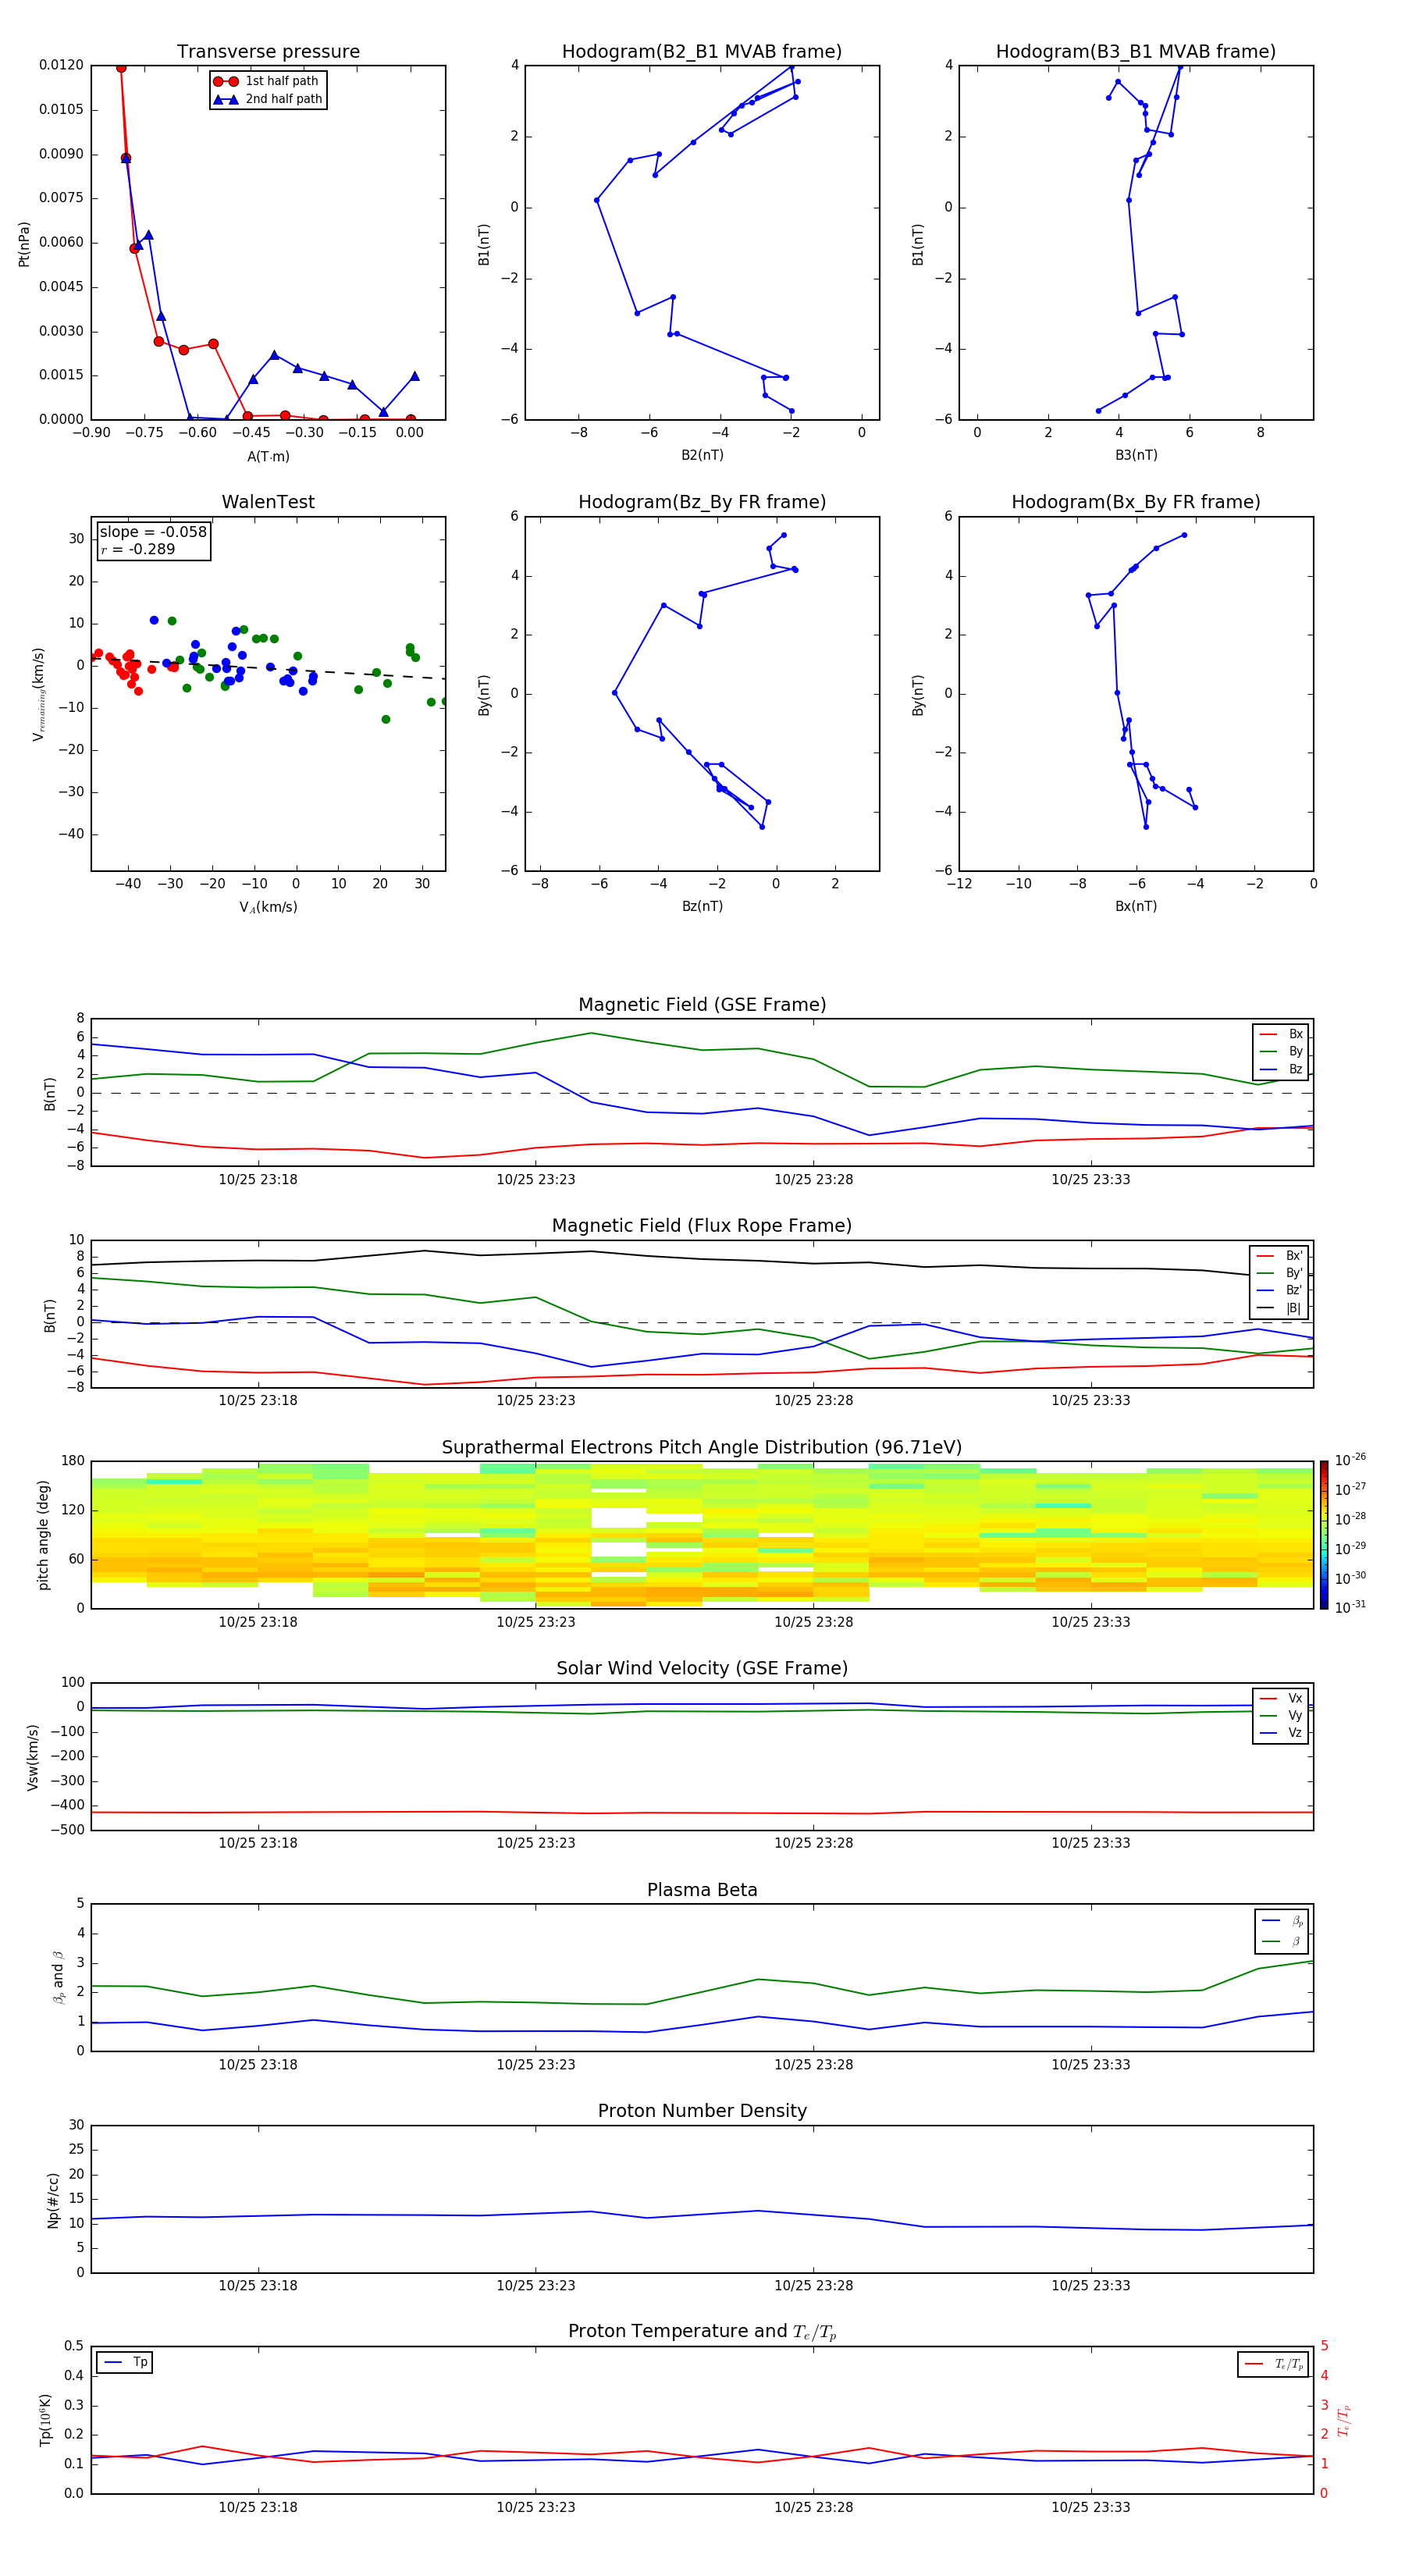Click the By' legend entry
This screenshot has height=2576, width=1405.
click(x=1280, y=1273)
